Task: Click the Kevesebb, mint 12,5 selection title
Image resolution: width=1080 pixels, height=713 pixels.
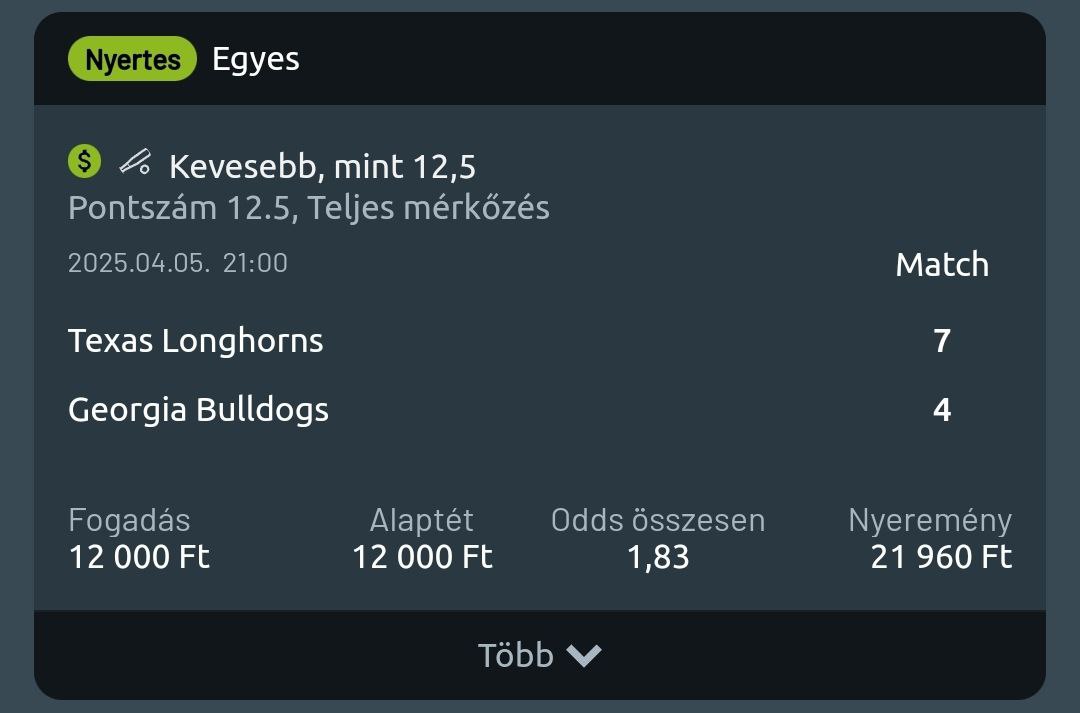Action: (322, 166)
